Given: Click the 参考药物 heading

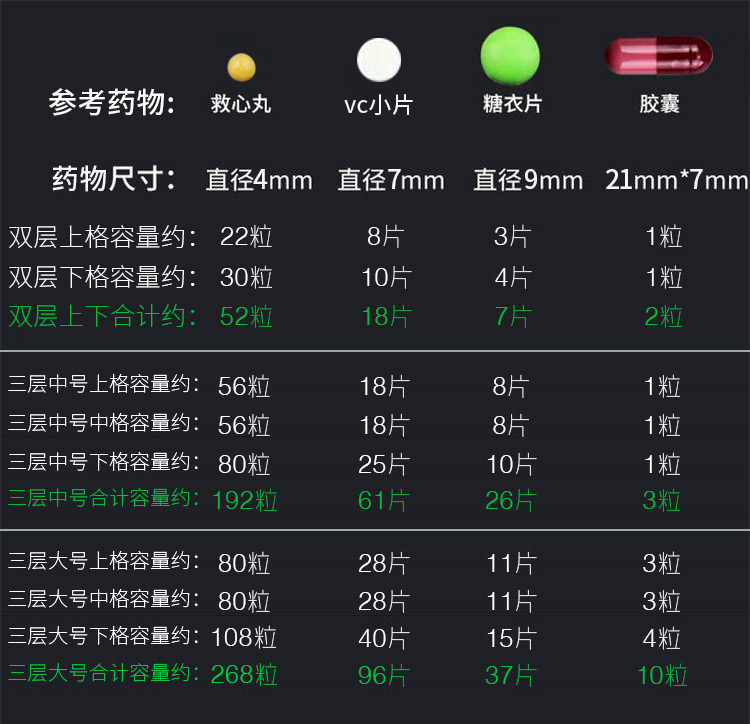Looking at the screenshot, I should (x=112, y=103).
